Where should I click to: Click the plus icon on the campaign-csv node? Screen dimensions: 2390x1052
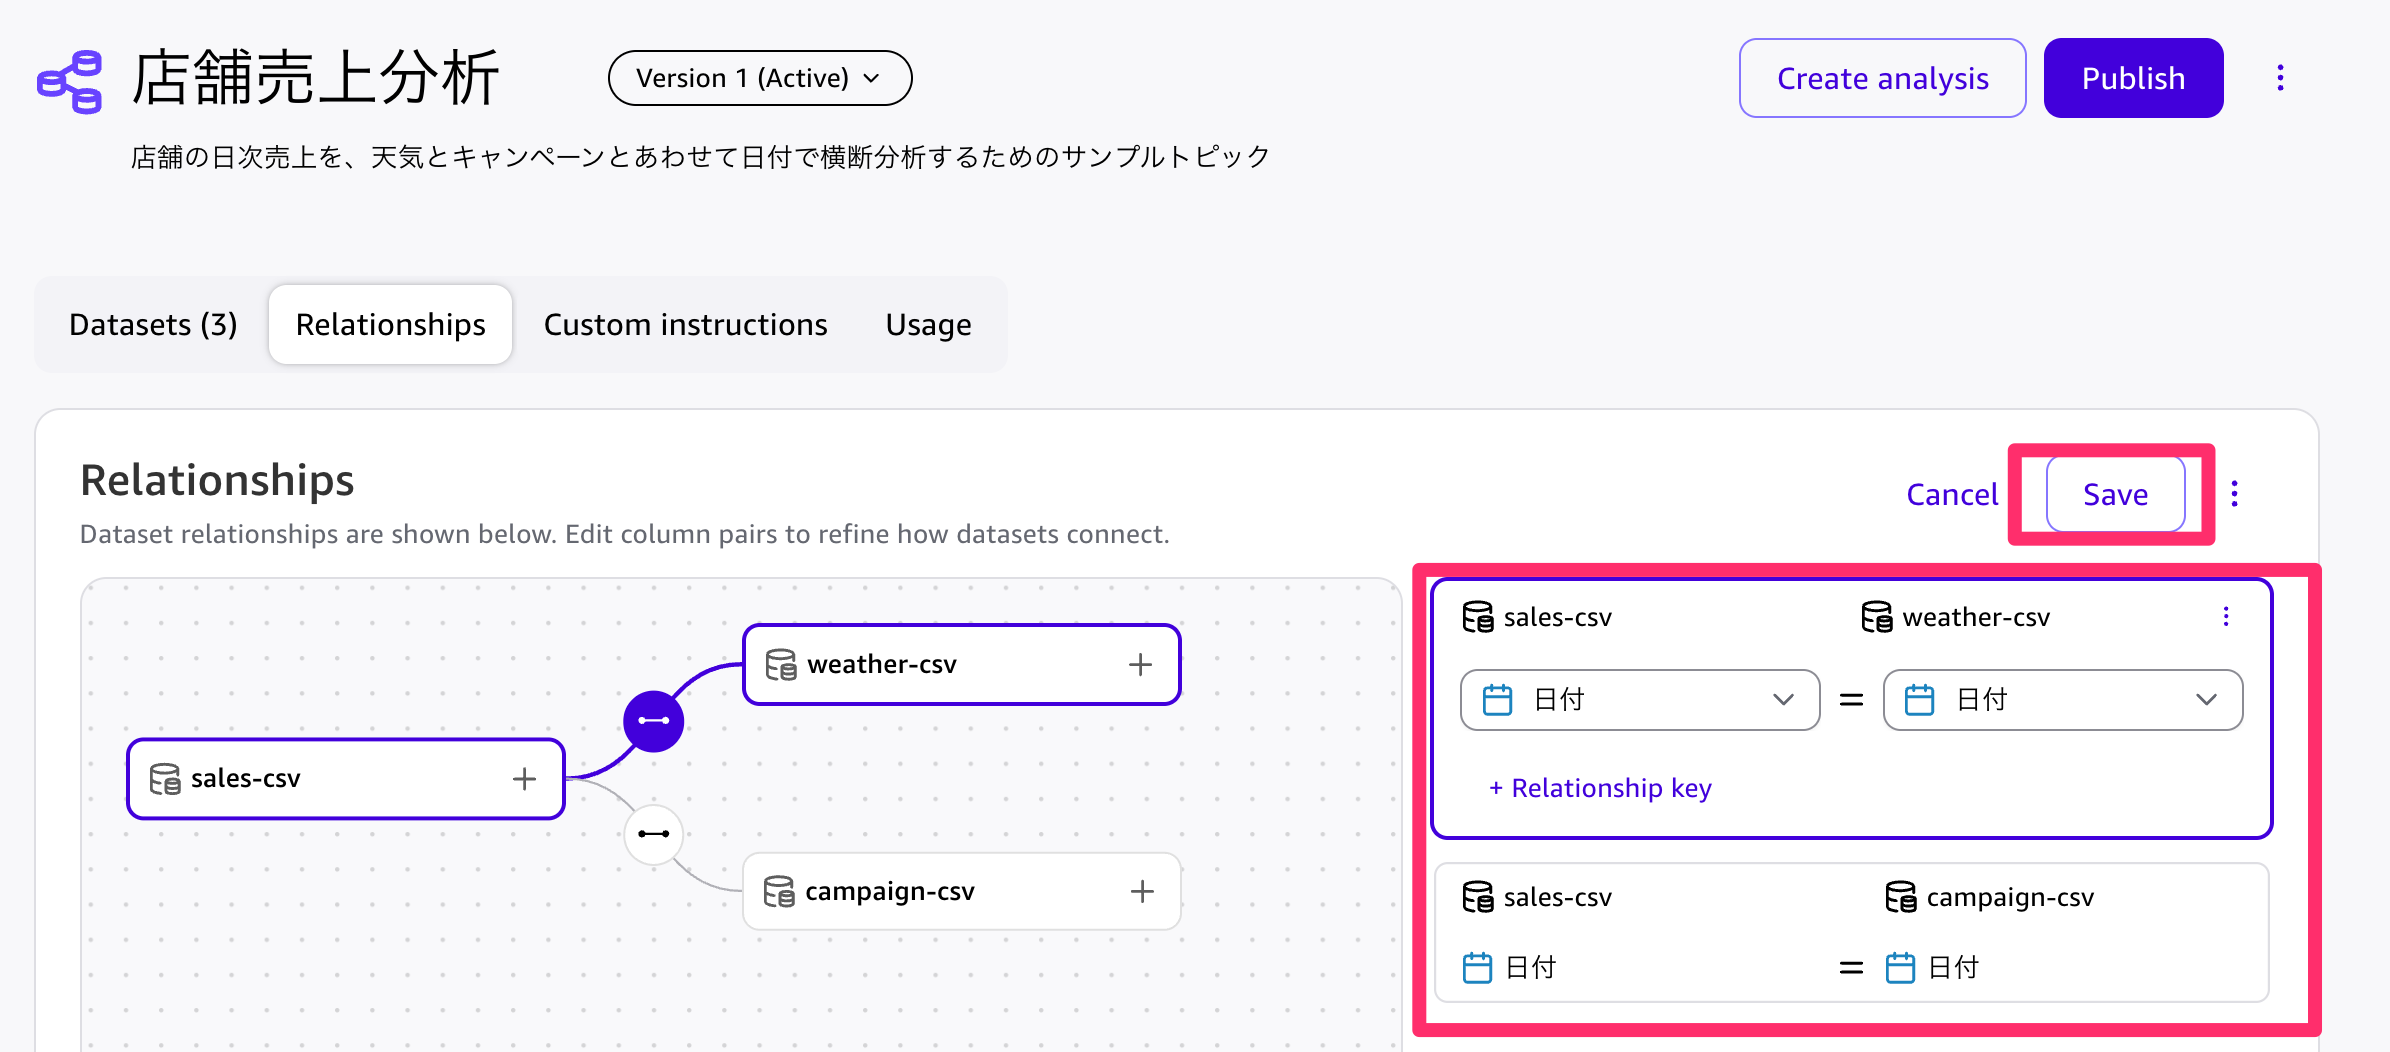(x=1142, y=892)
